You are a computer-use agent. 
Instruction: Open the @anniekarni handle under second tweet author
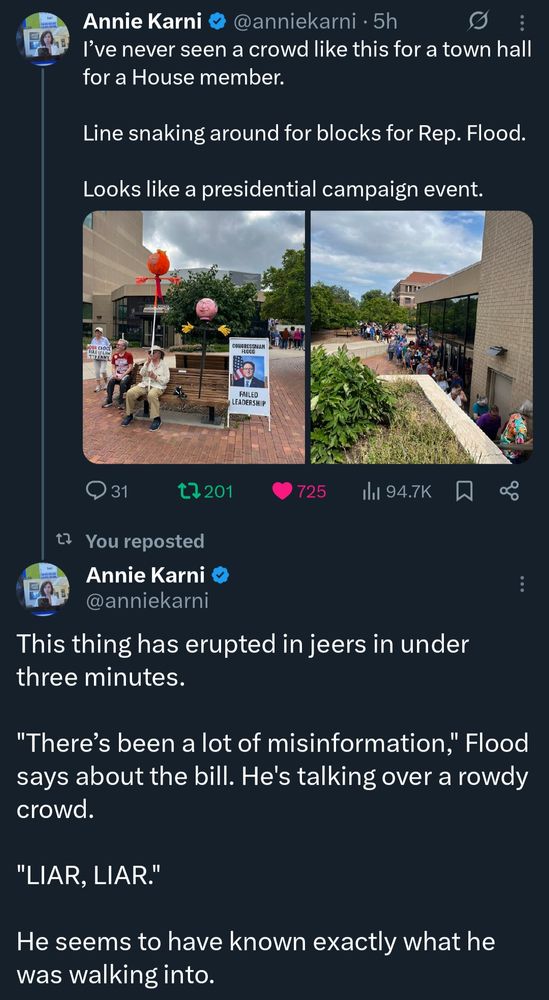[147, 601]
